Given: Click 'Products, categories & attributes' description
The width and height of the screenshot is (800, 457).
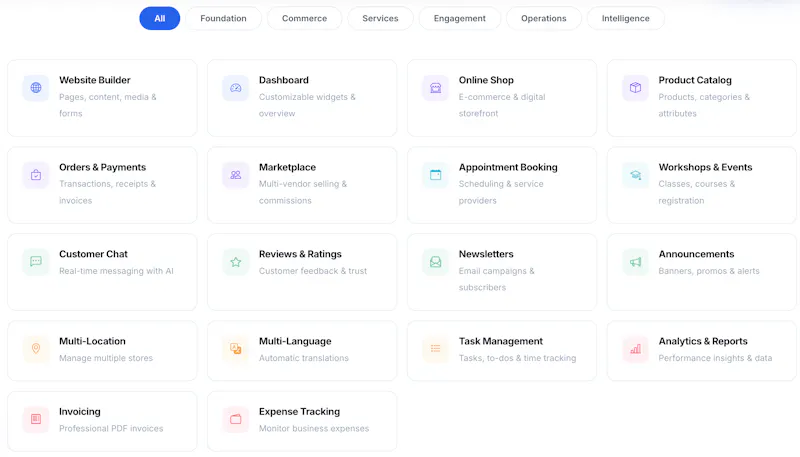Looking at the screenshot, I should tap(704, 105).
